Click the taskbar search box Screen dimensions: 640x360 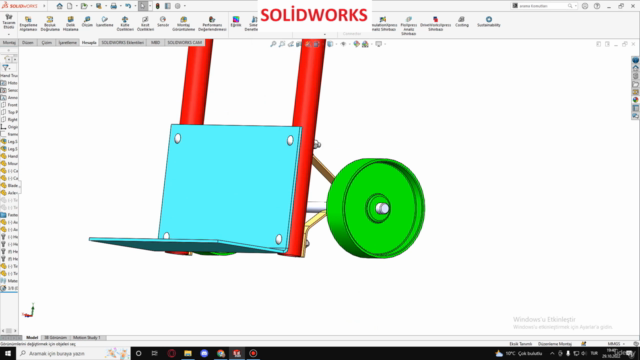73,353
